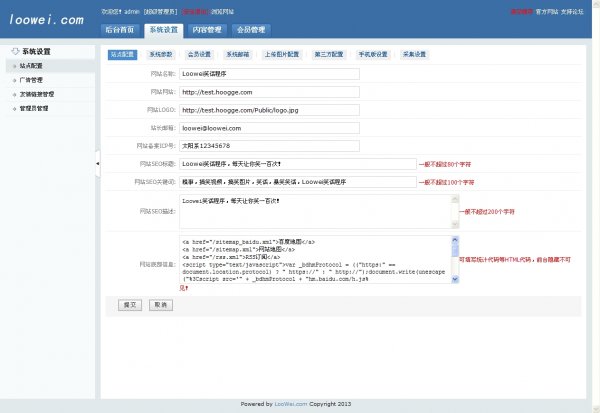
Task: Select the 系统参数 sub-tab
Action: (x=161, y=55)
